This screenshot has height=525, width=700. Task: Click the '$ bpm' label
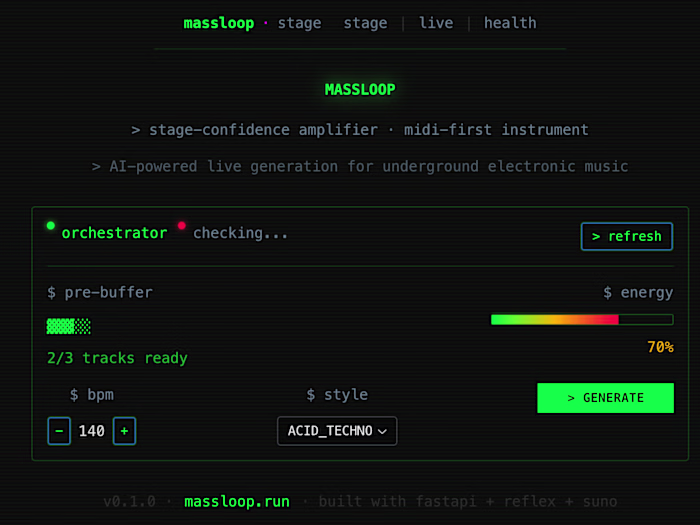[x=92, y=395]
